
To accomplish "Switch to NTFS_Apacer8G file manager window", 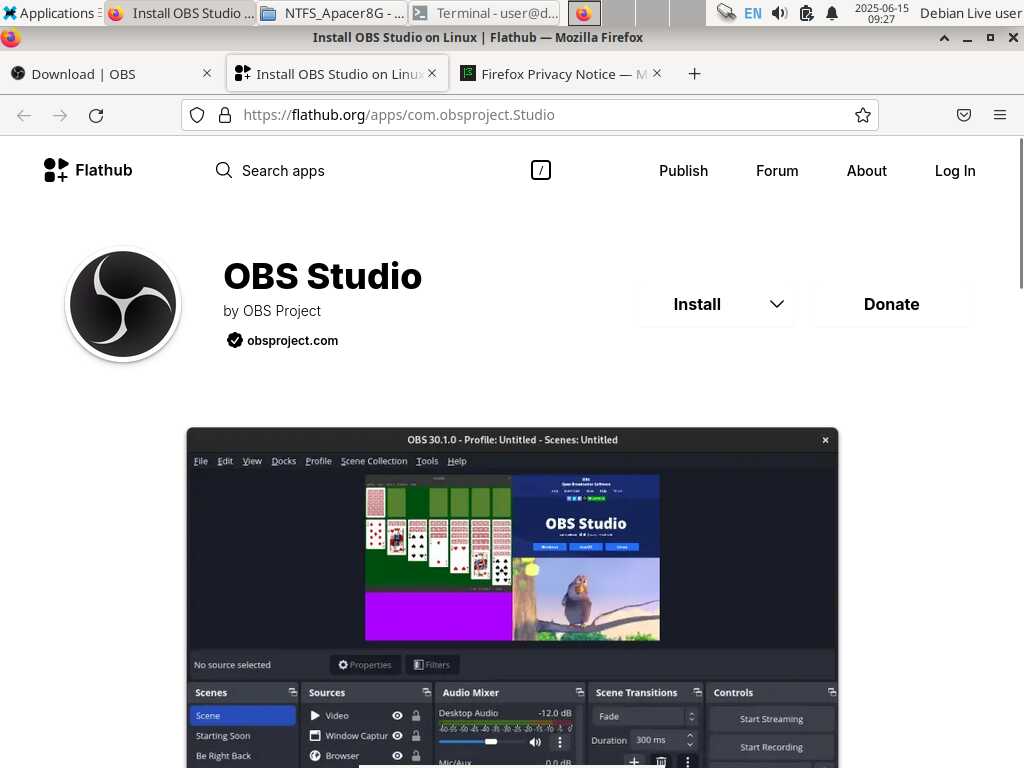I will pos(332,13).
